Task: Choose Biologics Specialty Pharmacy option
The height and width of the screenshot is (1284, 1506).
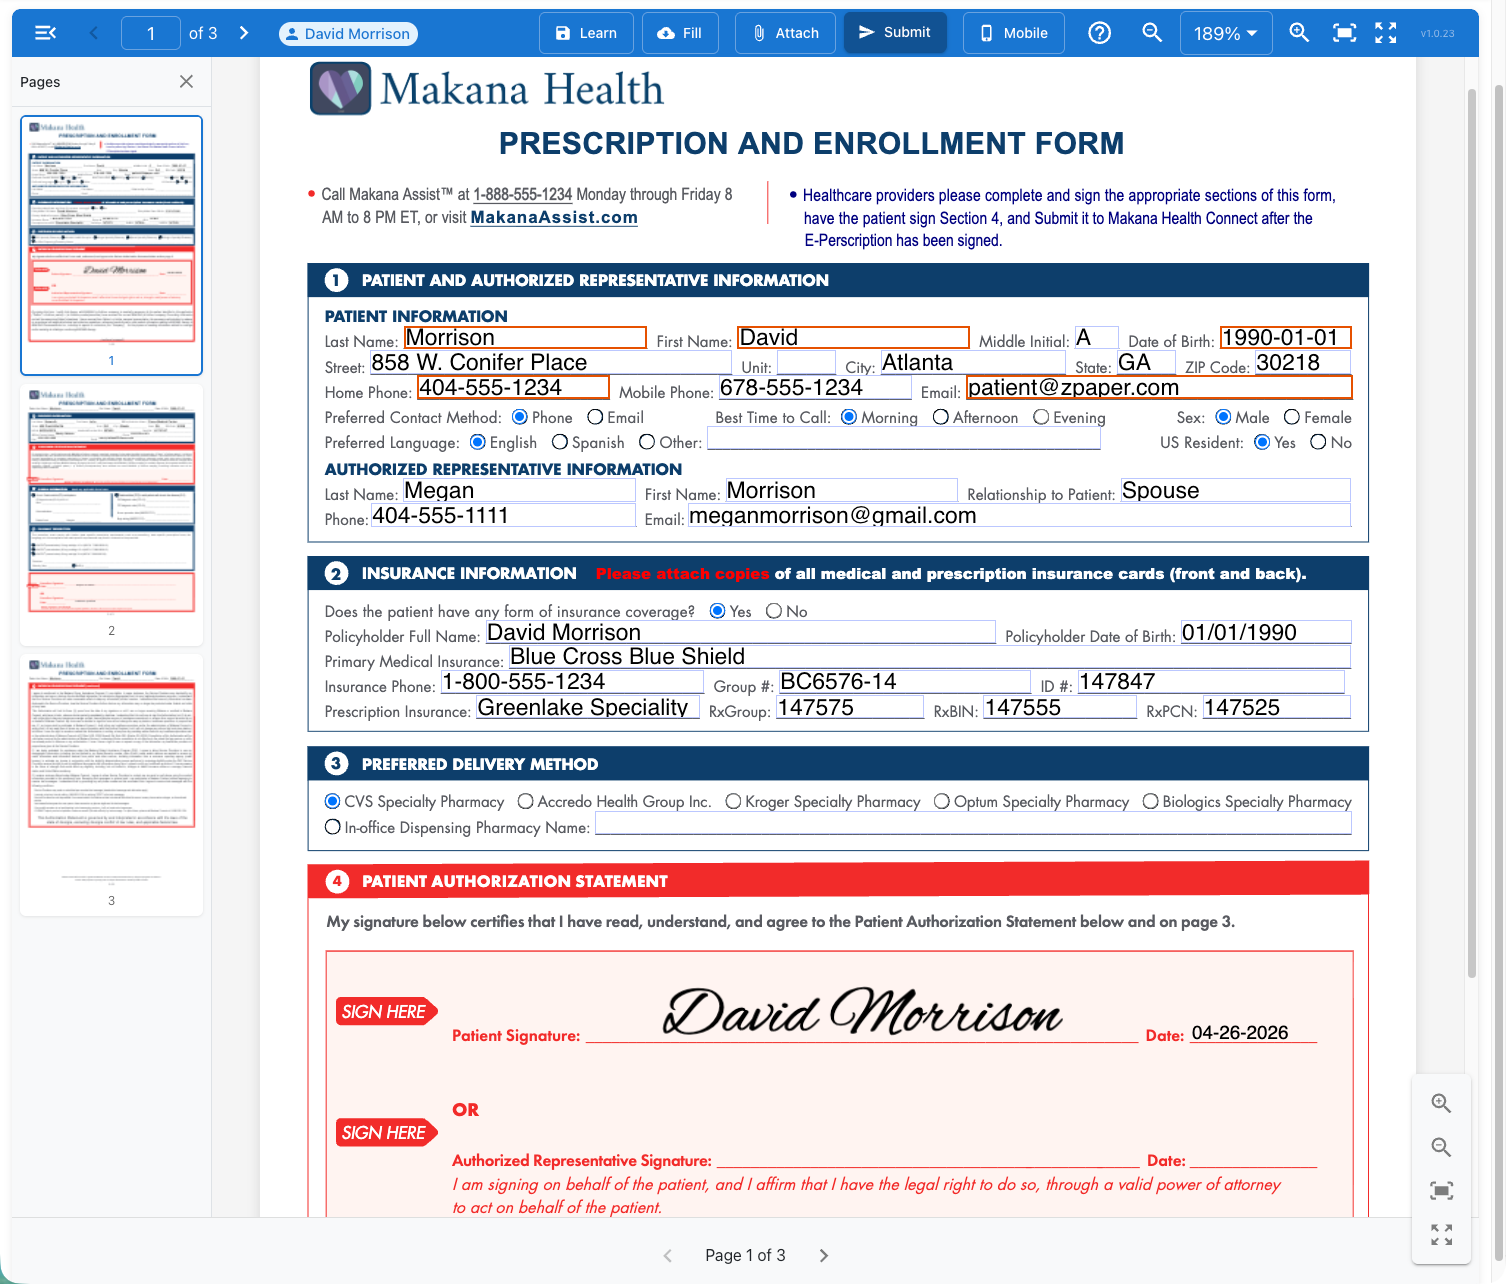Action: 1151,801
